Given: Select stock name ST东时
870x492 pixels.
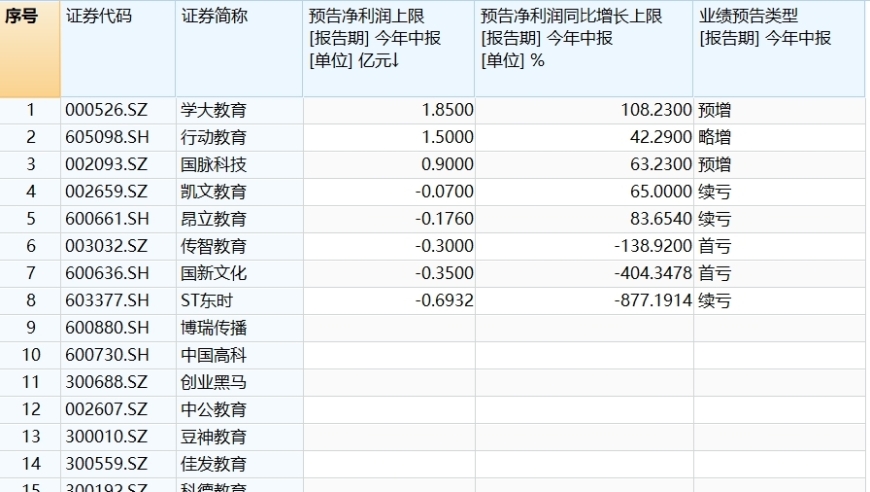Looking at the screenshot, I should 206,300.
